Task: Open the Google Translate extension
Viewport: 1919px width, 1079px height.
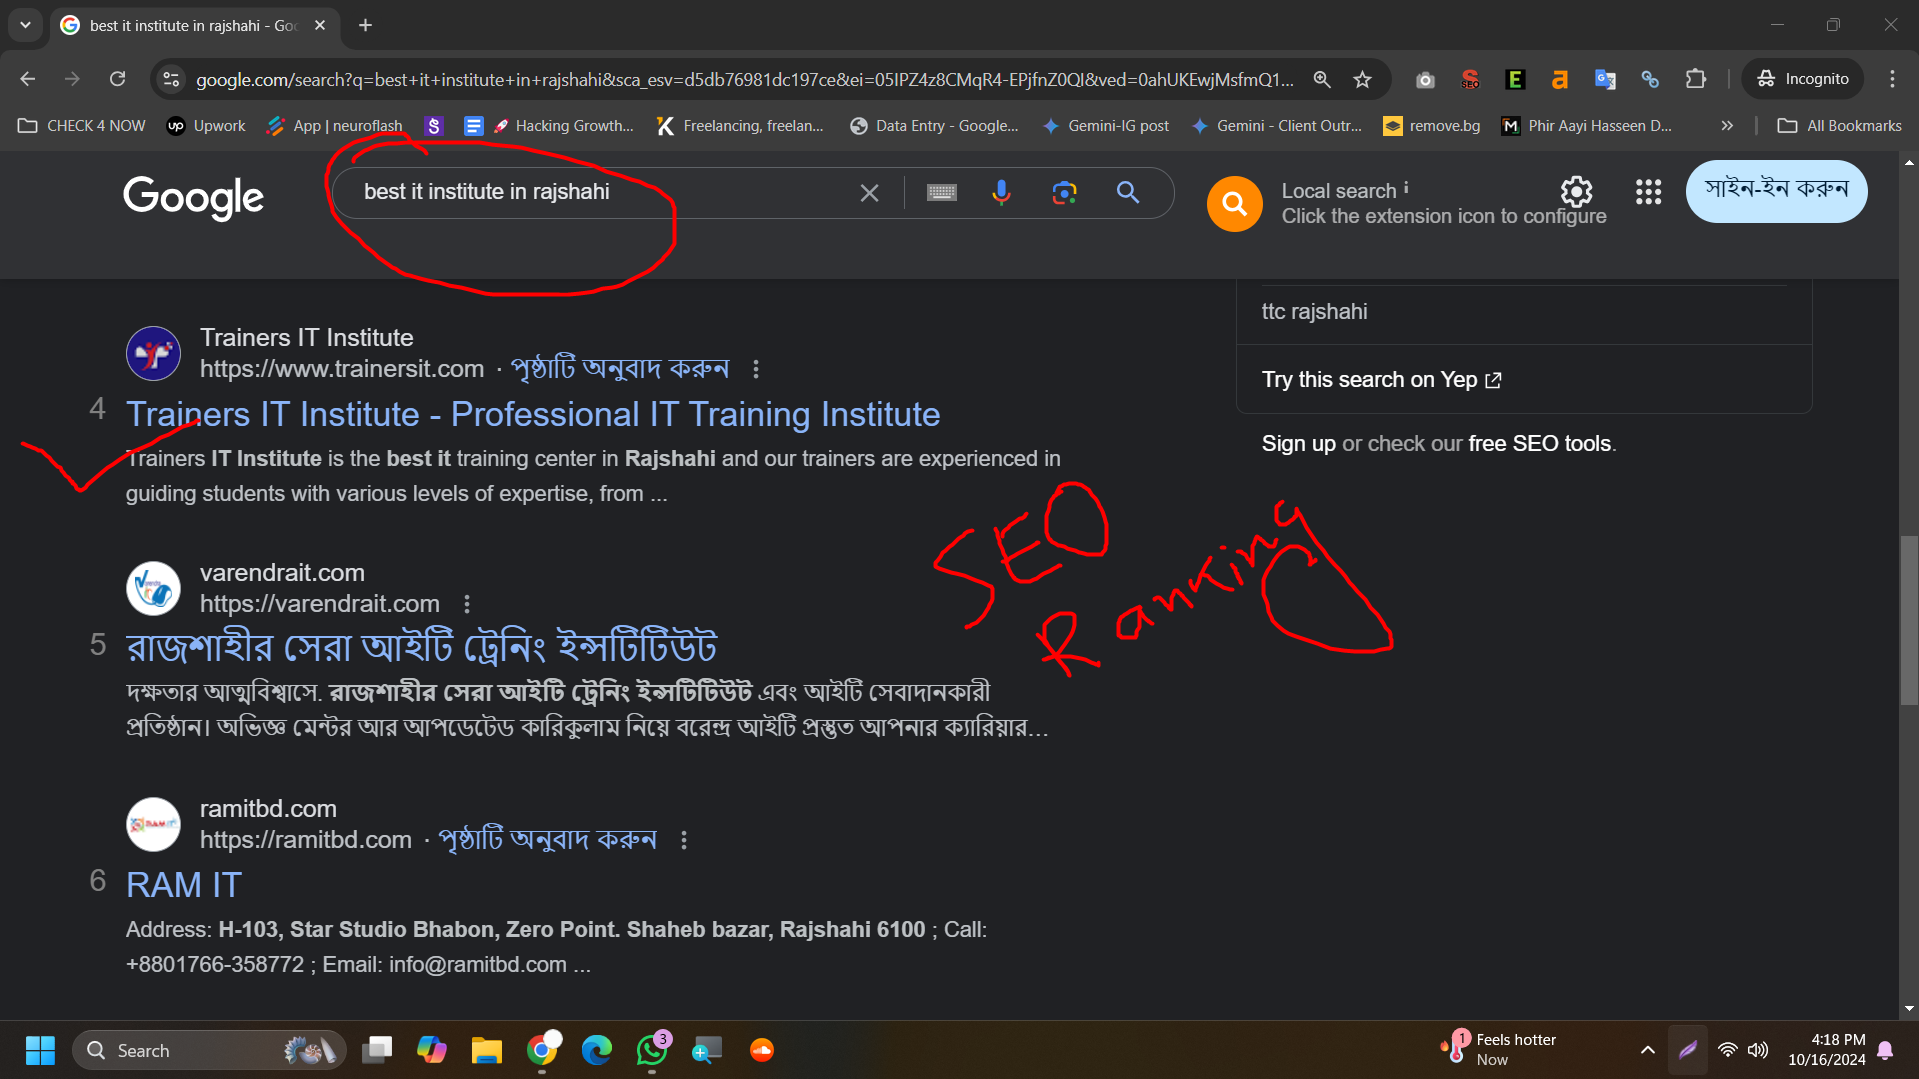Action: point(1605,79)
